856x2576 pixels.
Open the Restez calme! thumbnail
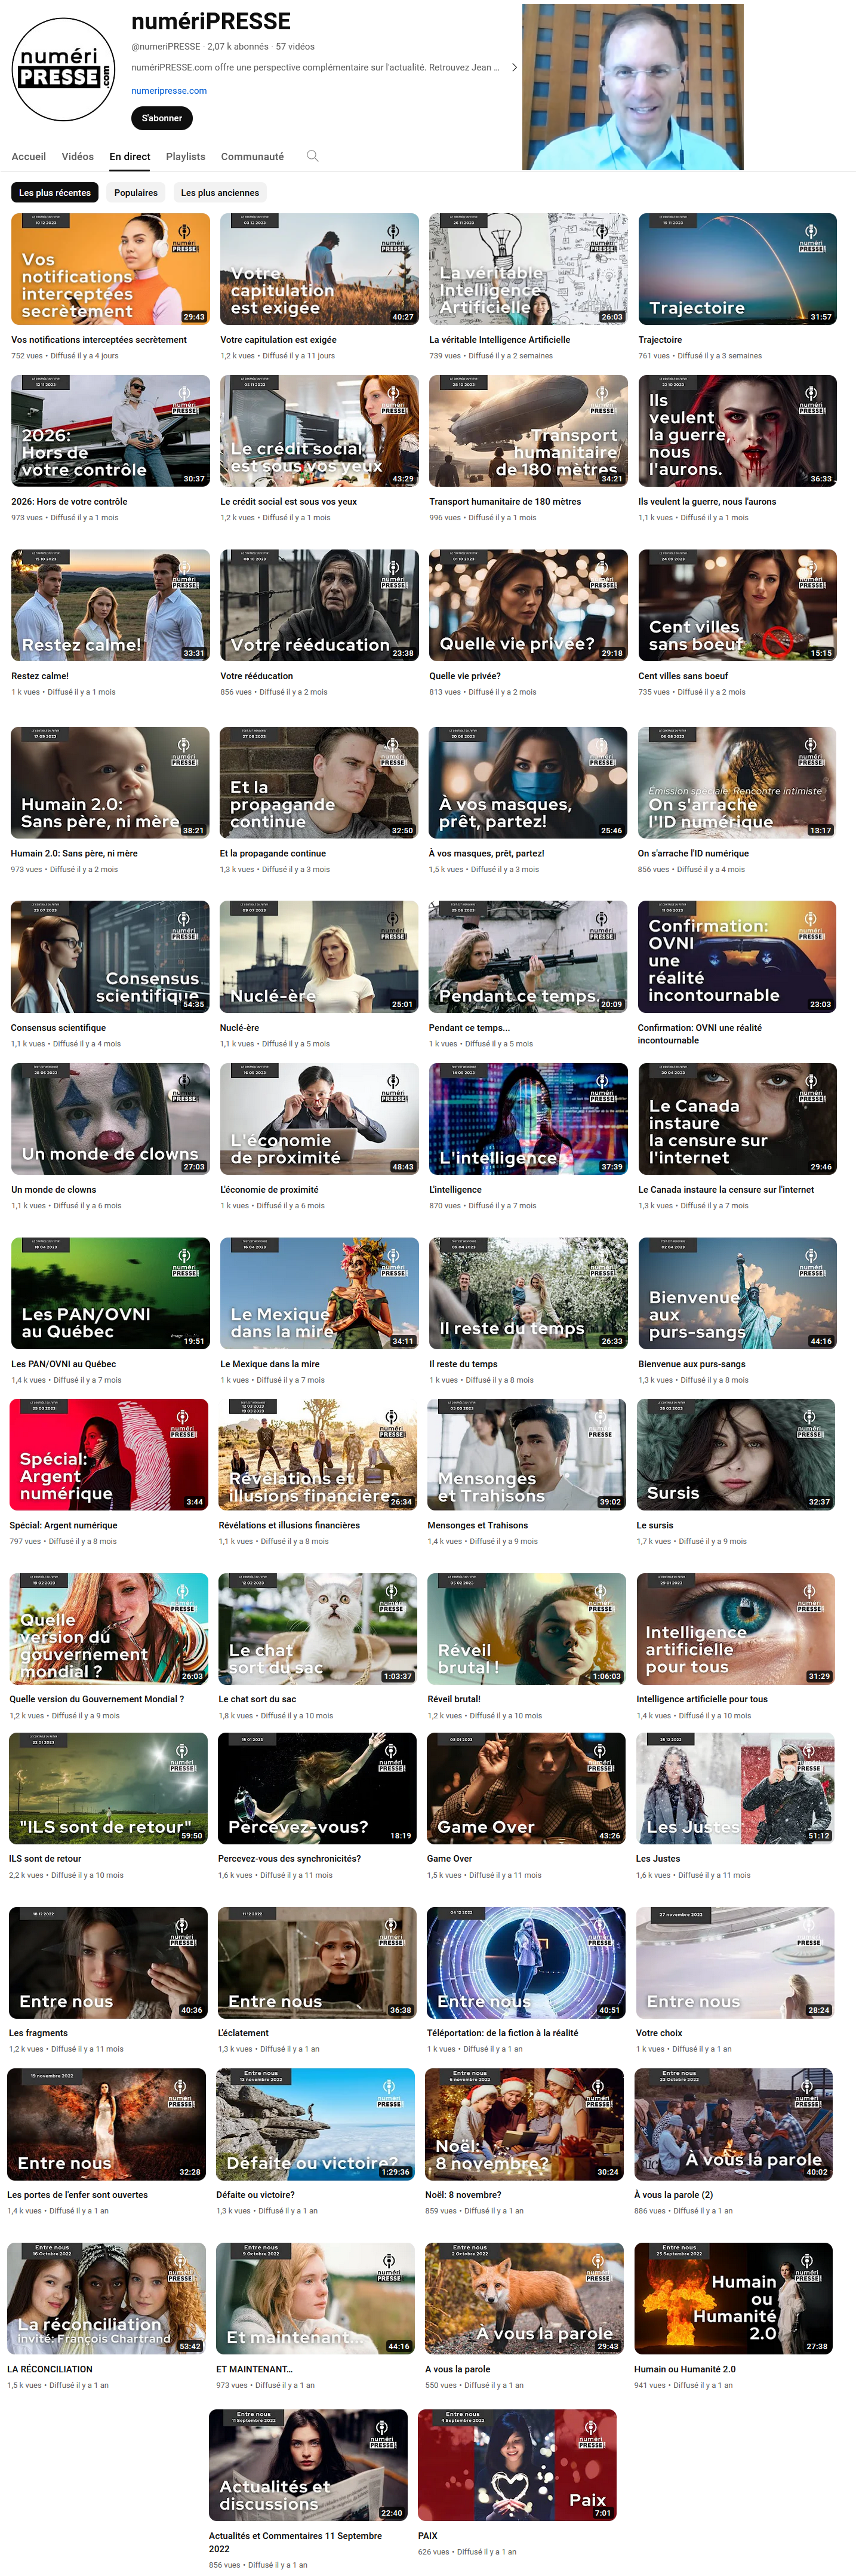[x=110, y=605]
